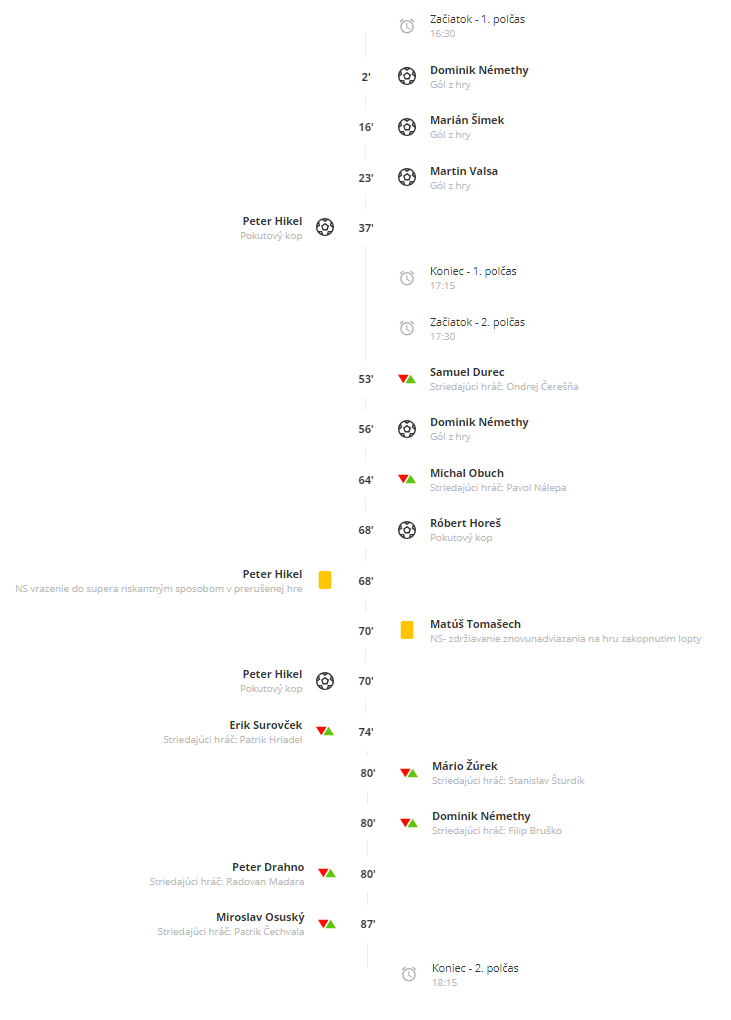731x1020 pixels.
Task: Click the goal icon for Róbert Horeš penalty
Action: (407, 530)
